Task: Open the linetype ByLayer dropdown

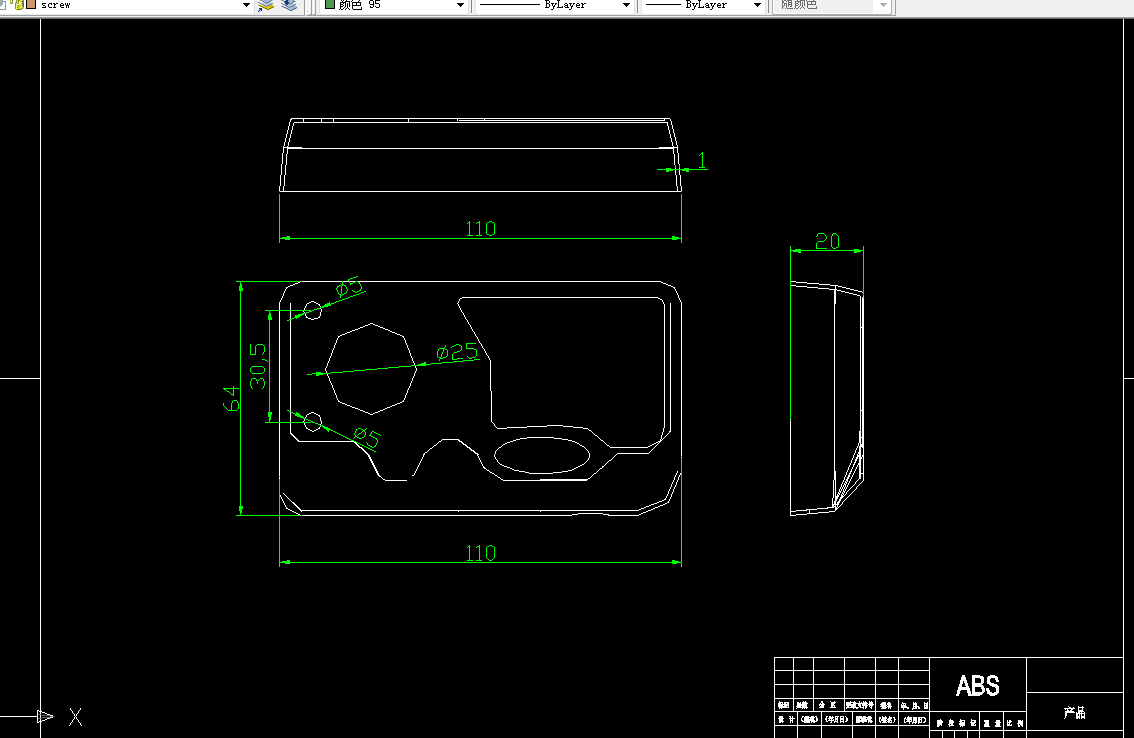Action: 626,5
